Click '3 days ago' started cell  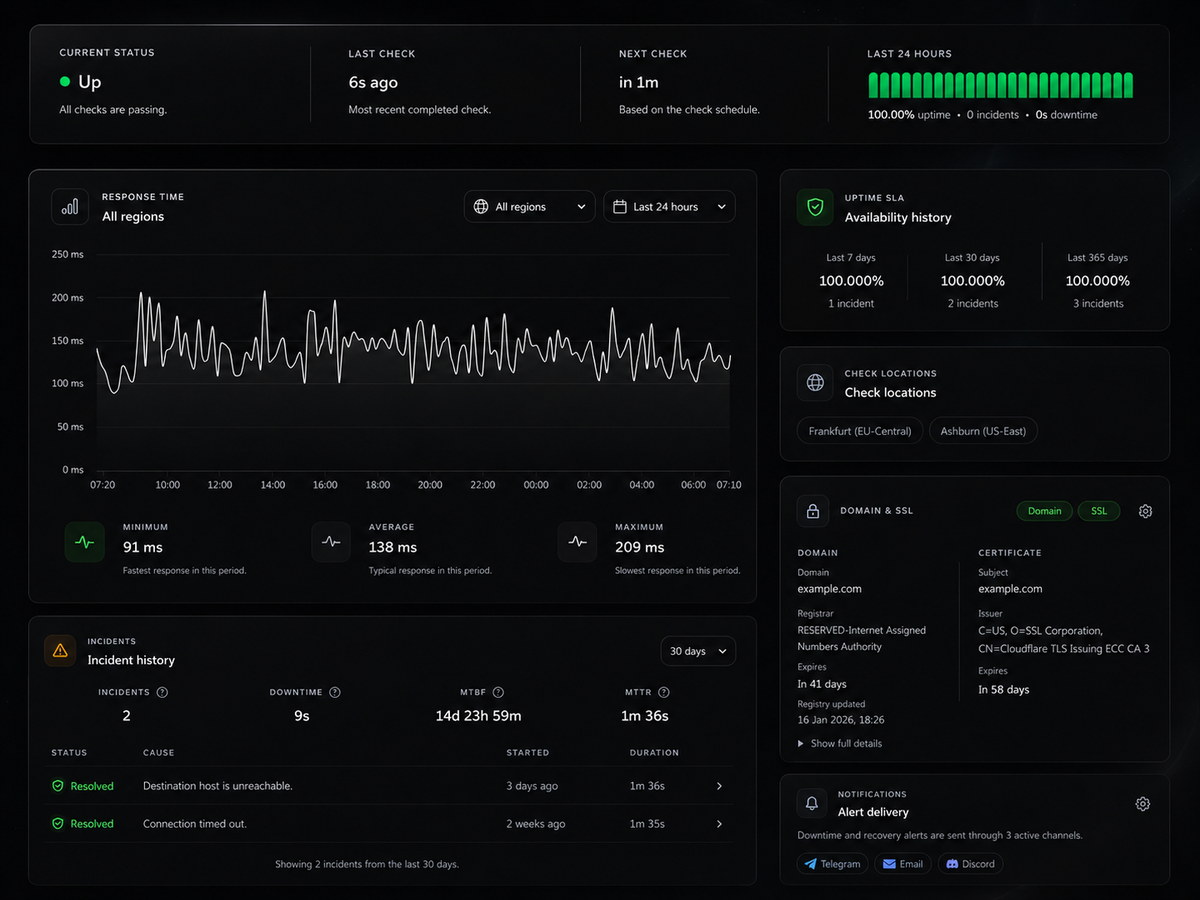tap(532, 786)
